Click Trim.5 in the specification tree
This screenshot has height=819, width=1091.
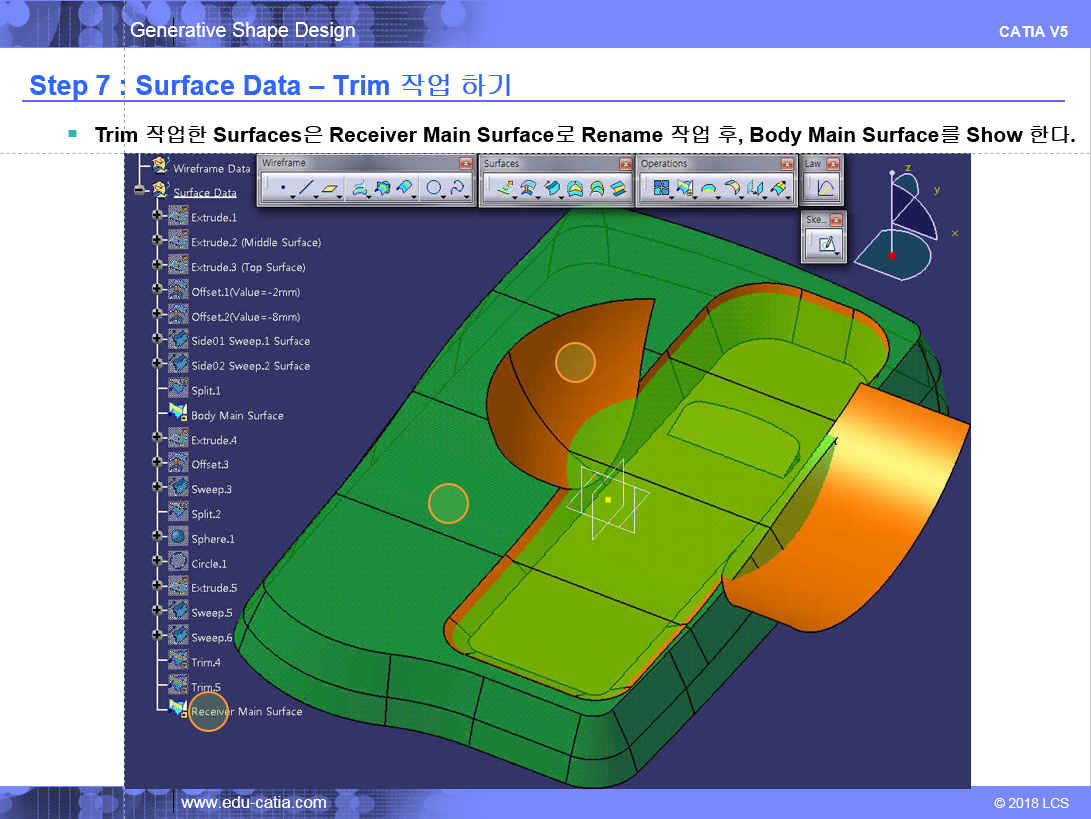pyautogui.click(x=206, y=687)
